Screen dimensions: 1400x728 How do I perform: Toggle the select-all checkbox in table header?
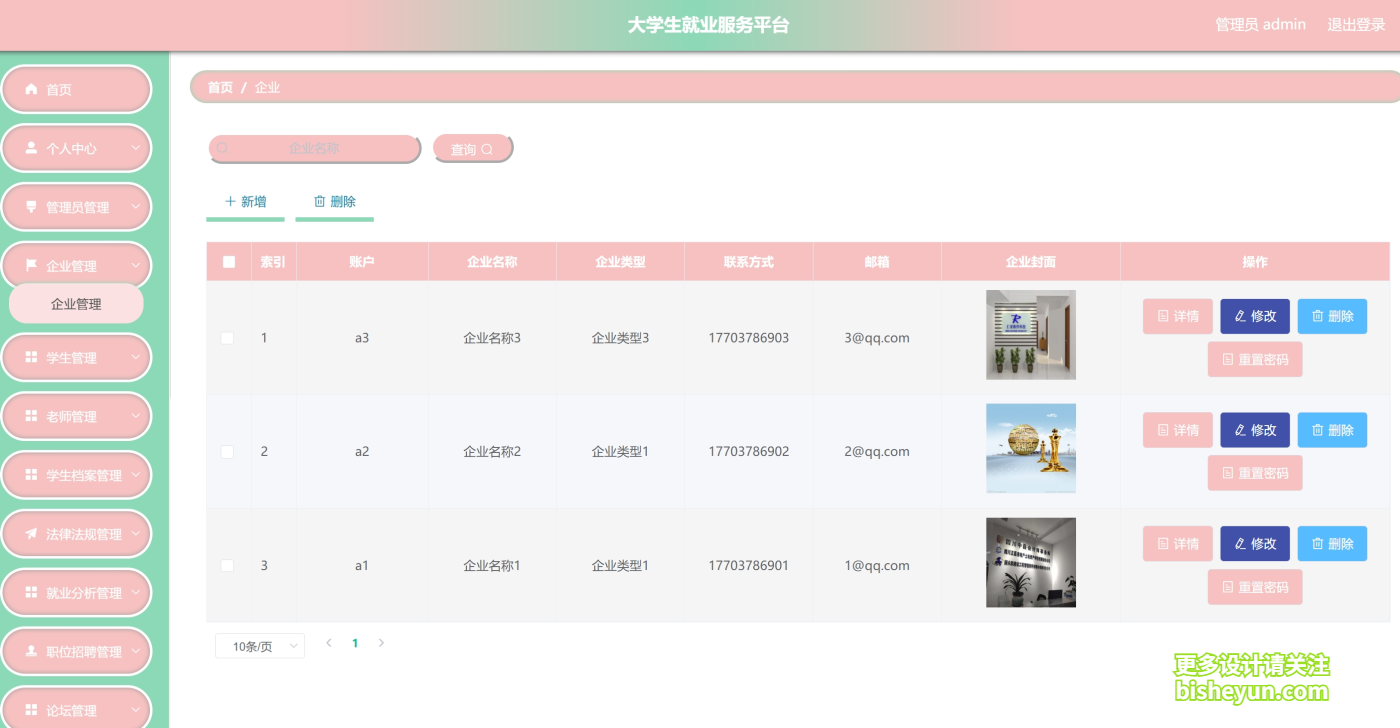(x=228, y=261)
